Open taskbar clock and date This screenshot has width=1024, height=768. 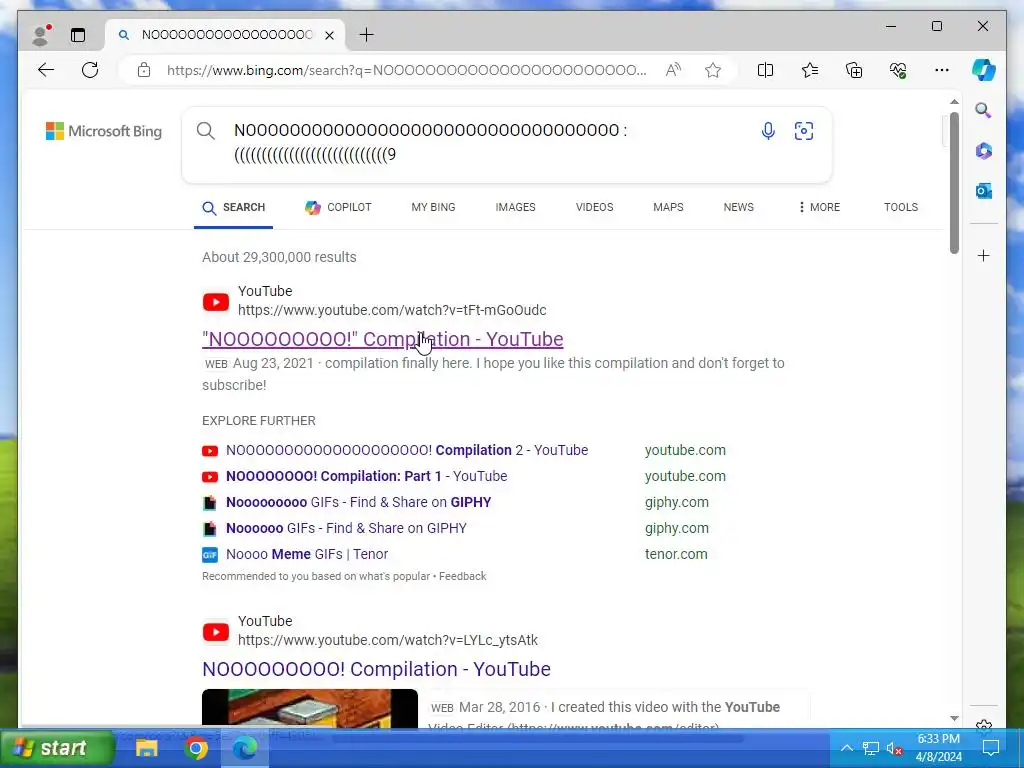(938, 748)
